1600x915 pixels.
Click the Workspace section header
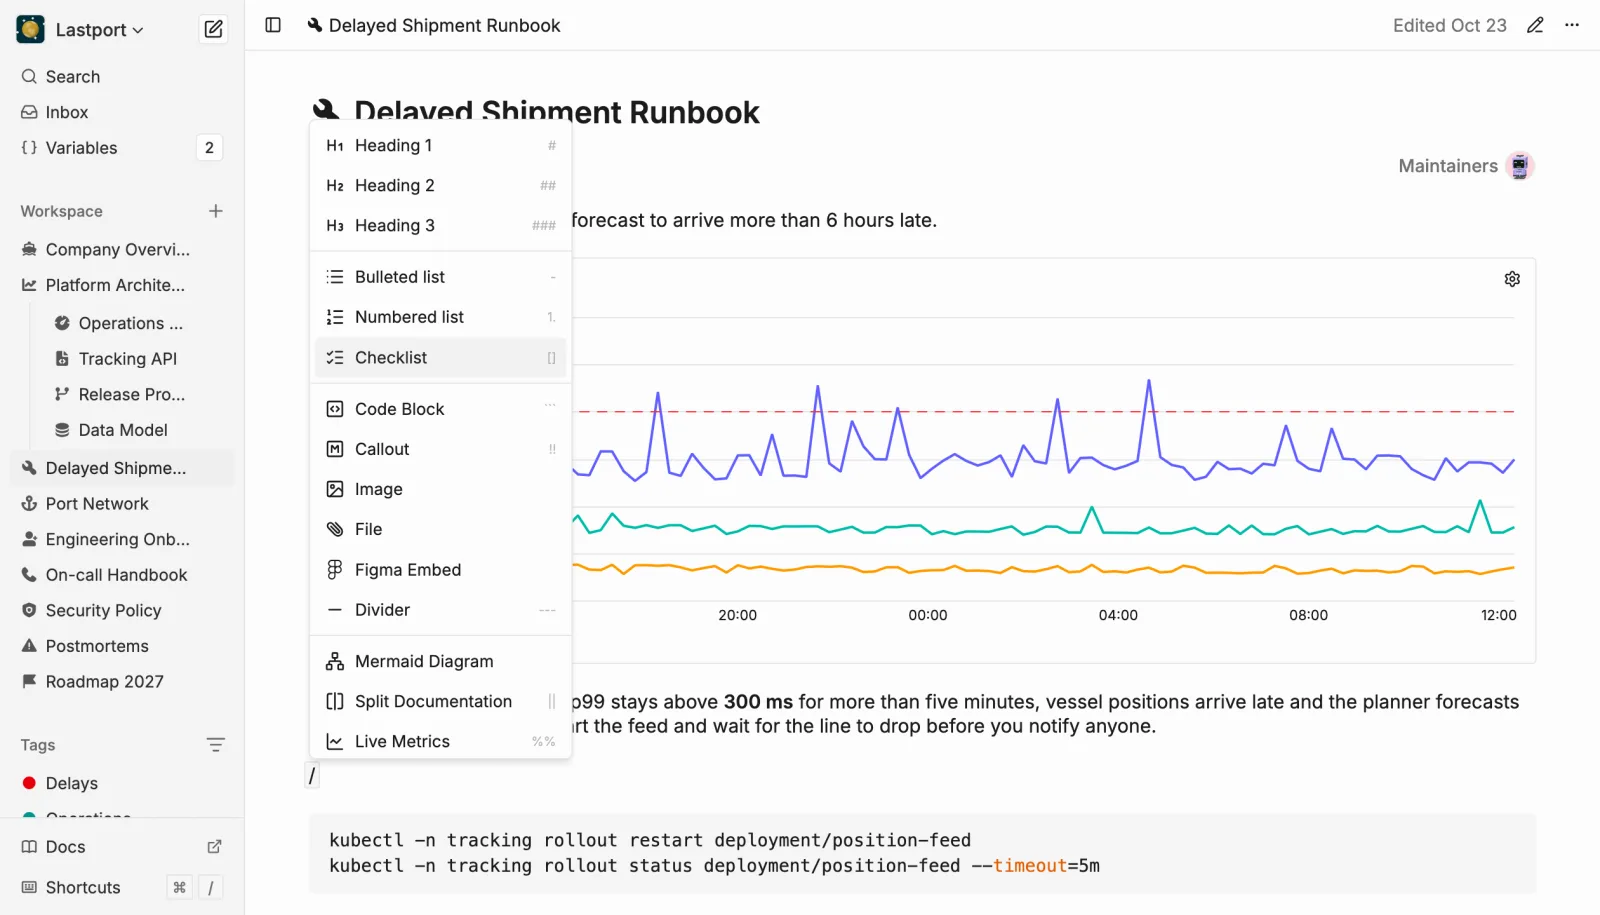tap(61, 211)
